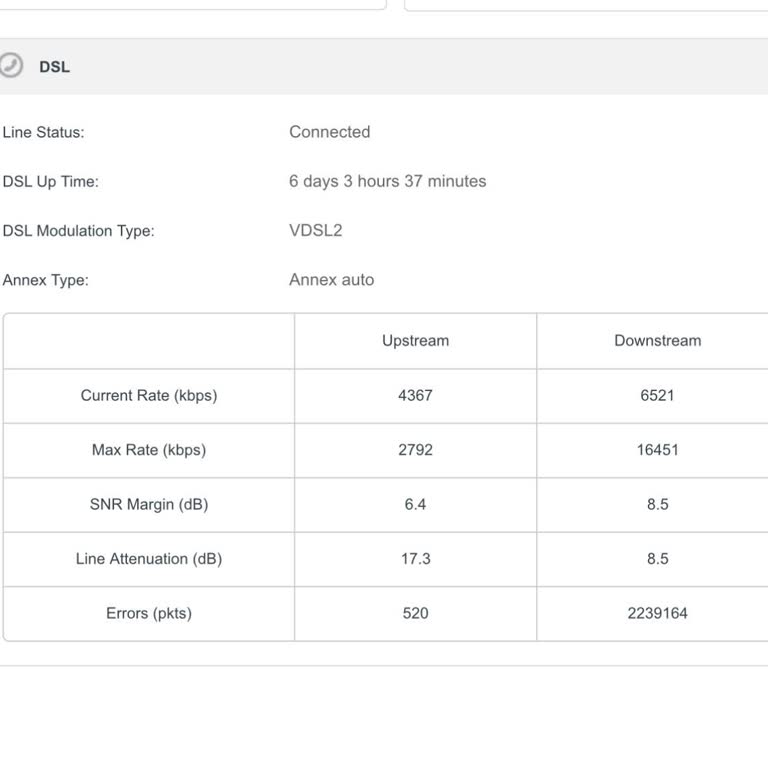Click the Current Rate (kbps) row label
Viewport: 768px width, 768px height.
[x=148, y=395]
